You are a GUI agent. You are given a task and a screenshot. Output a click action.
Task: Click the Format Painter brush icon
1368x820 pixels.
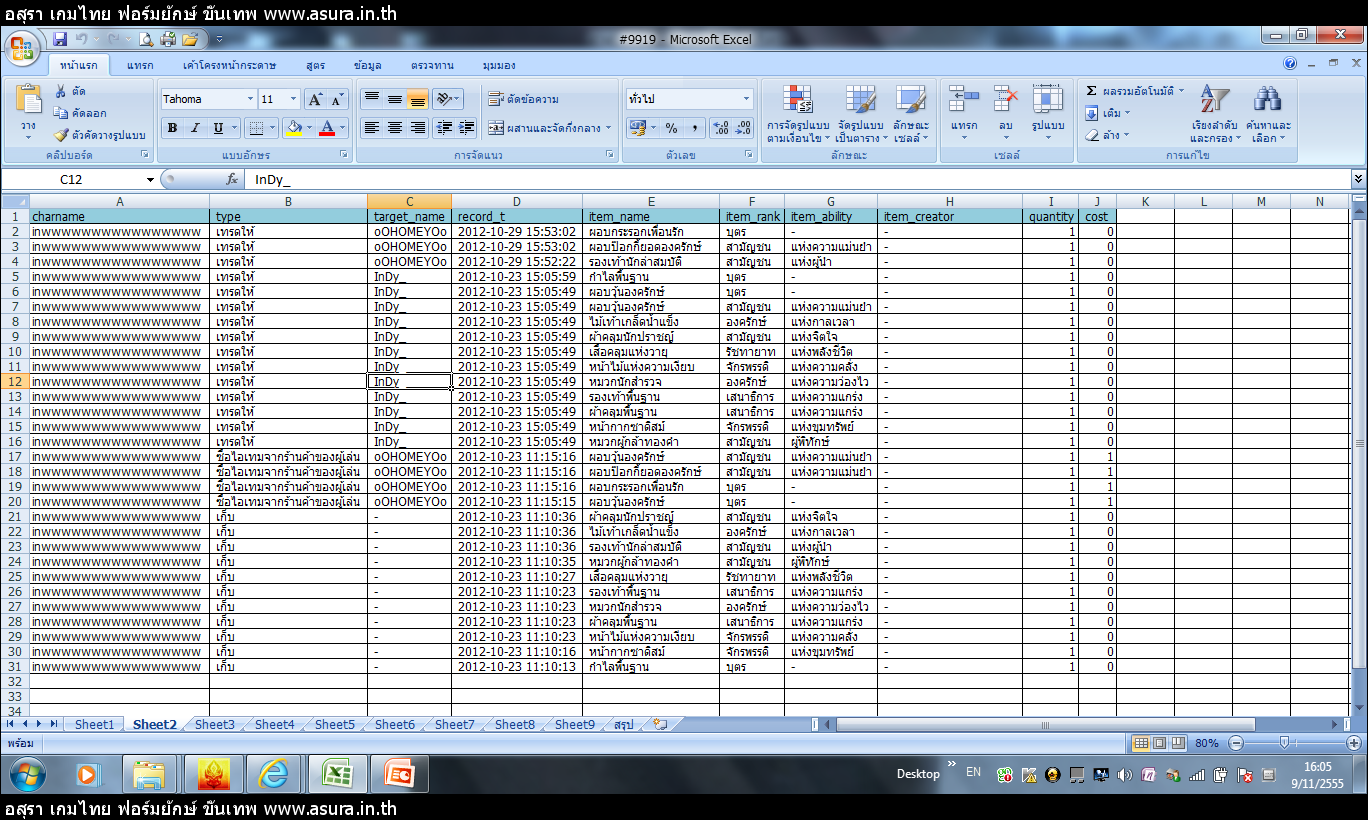[x=61, y=135]
